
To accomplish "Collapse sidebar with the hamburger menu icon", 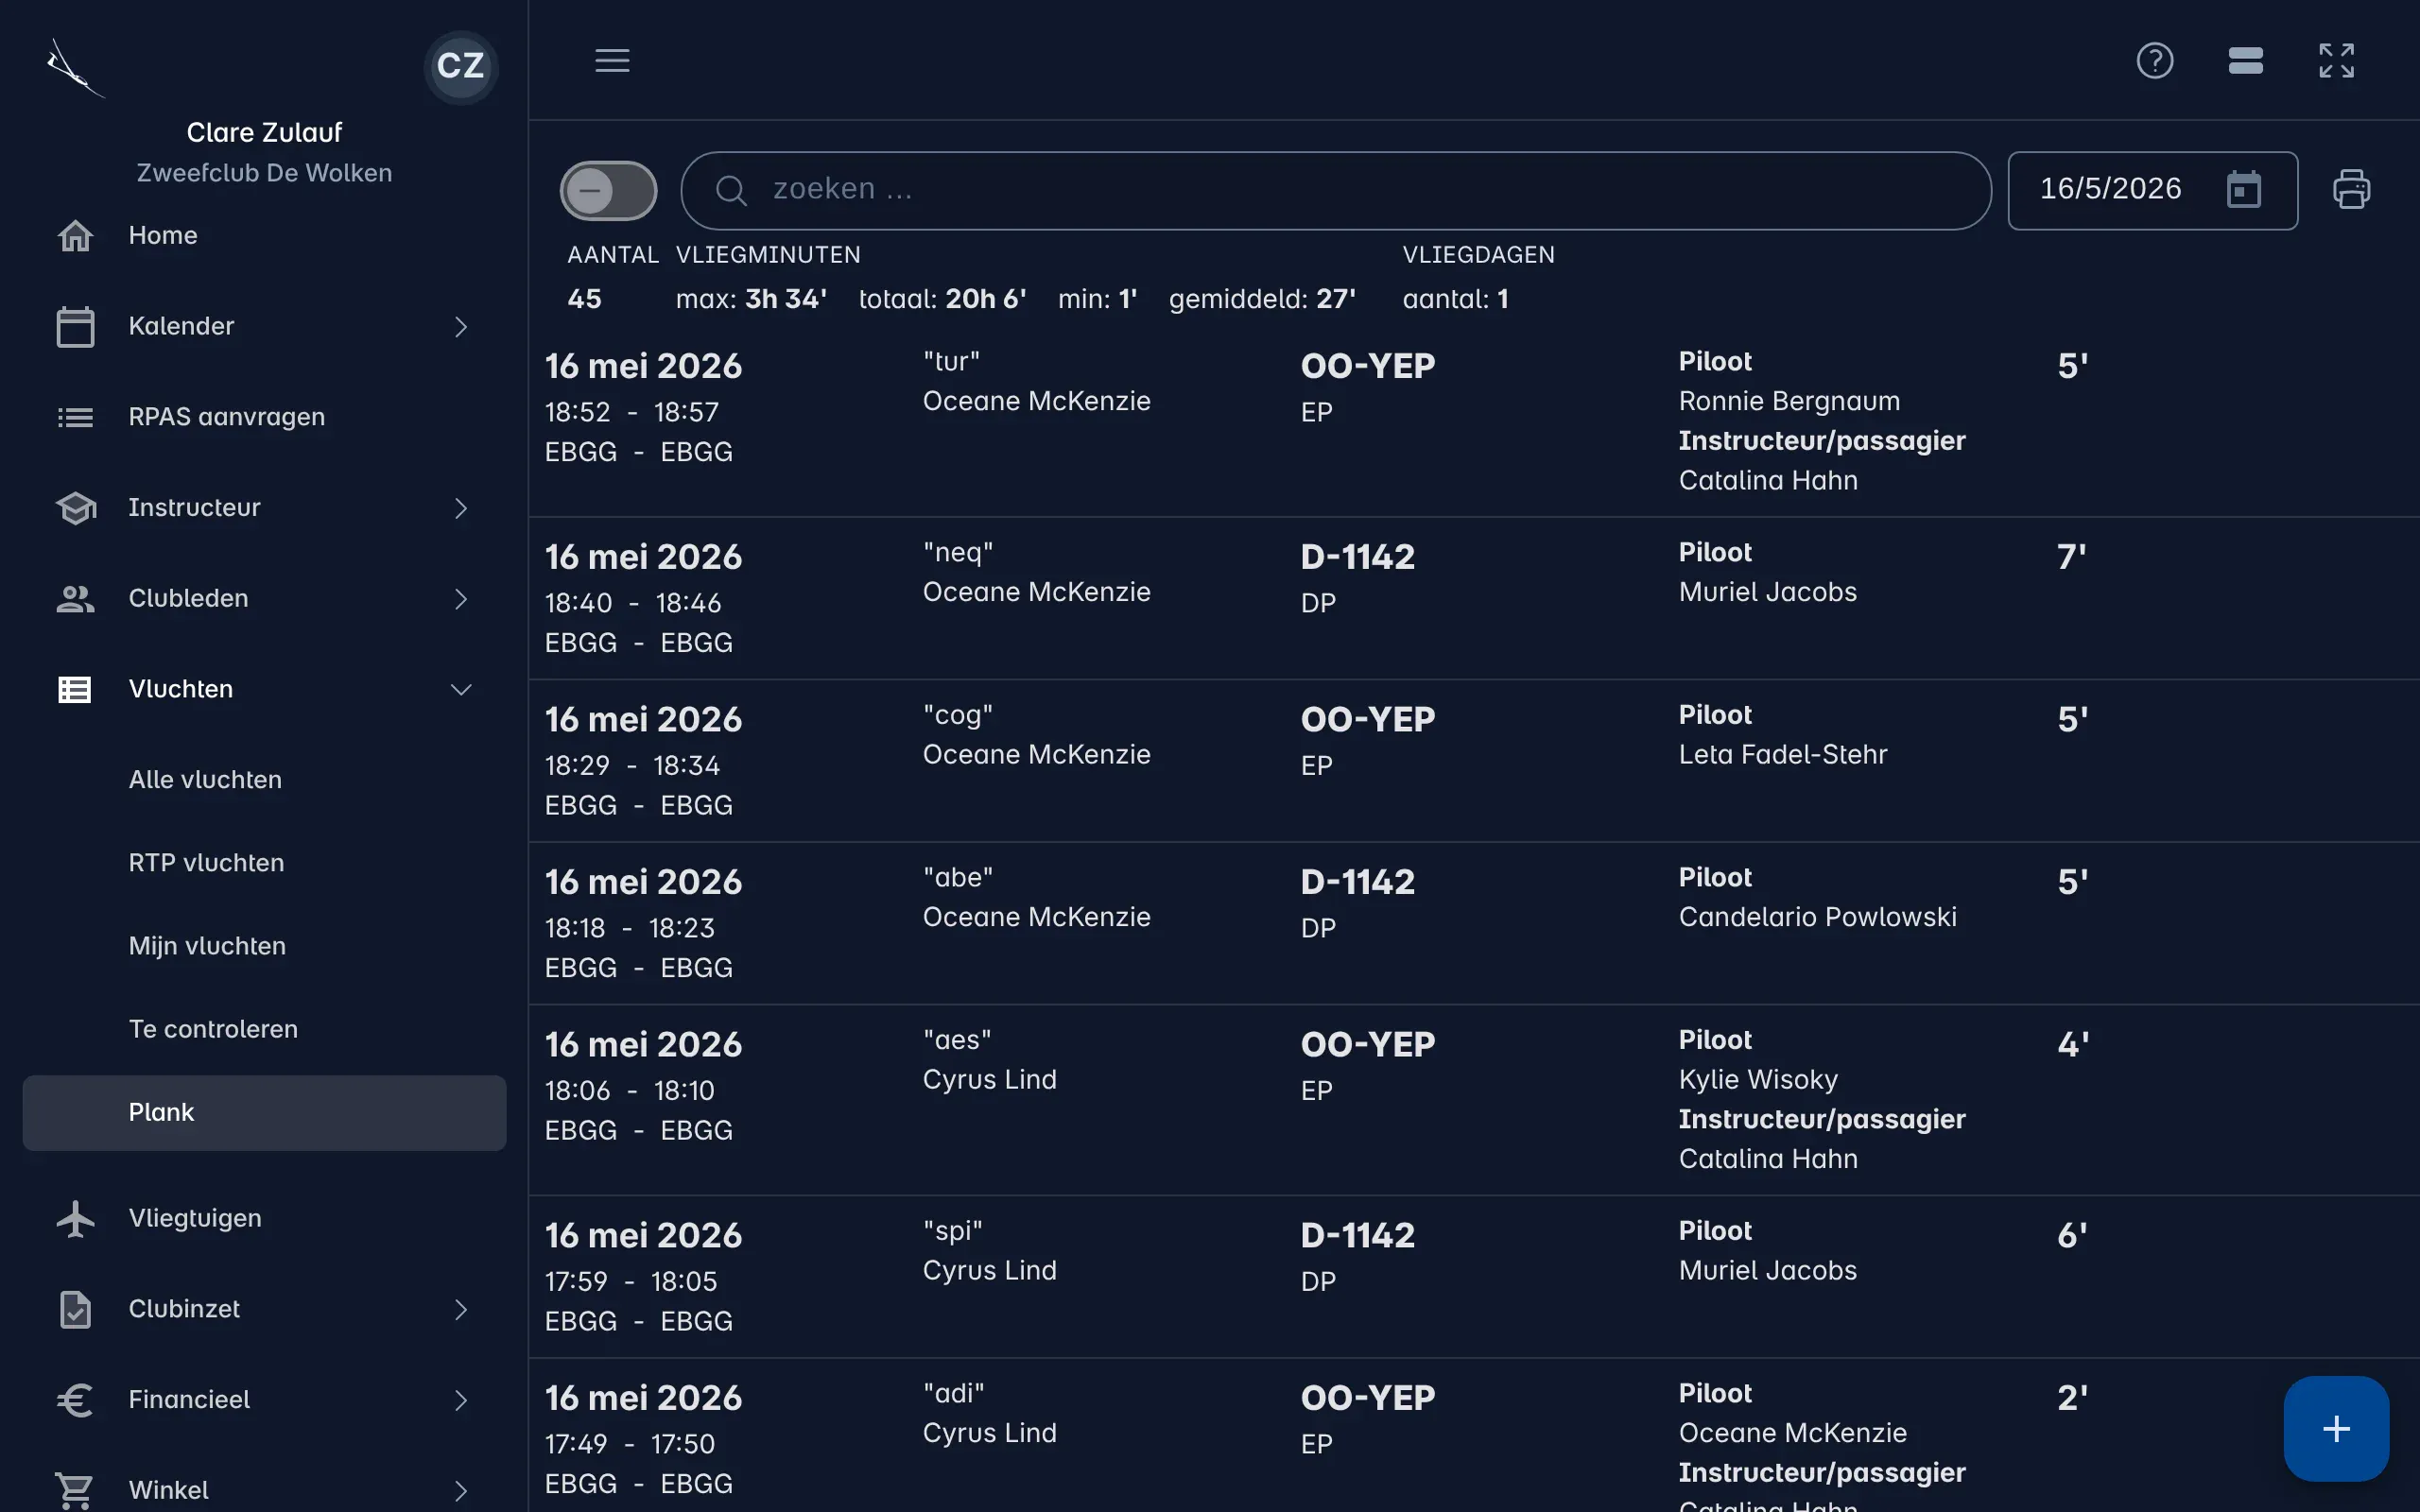I will [x=612, y=61].
